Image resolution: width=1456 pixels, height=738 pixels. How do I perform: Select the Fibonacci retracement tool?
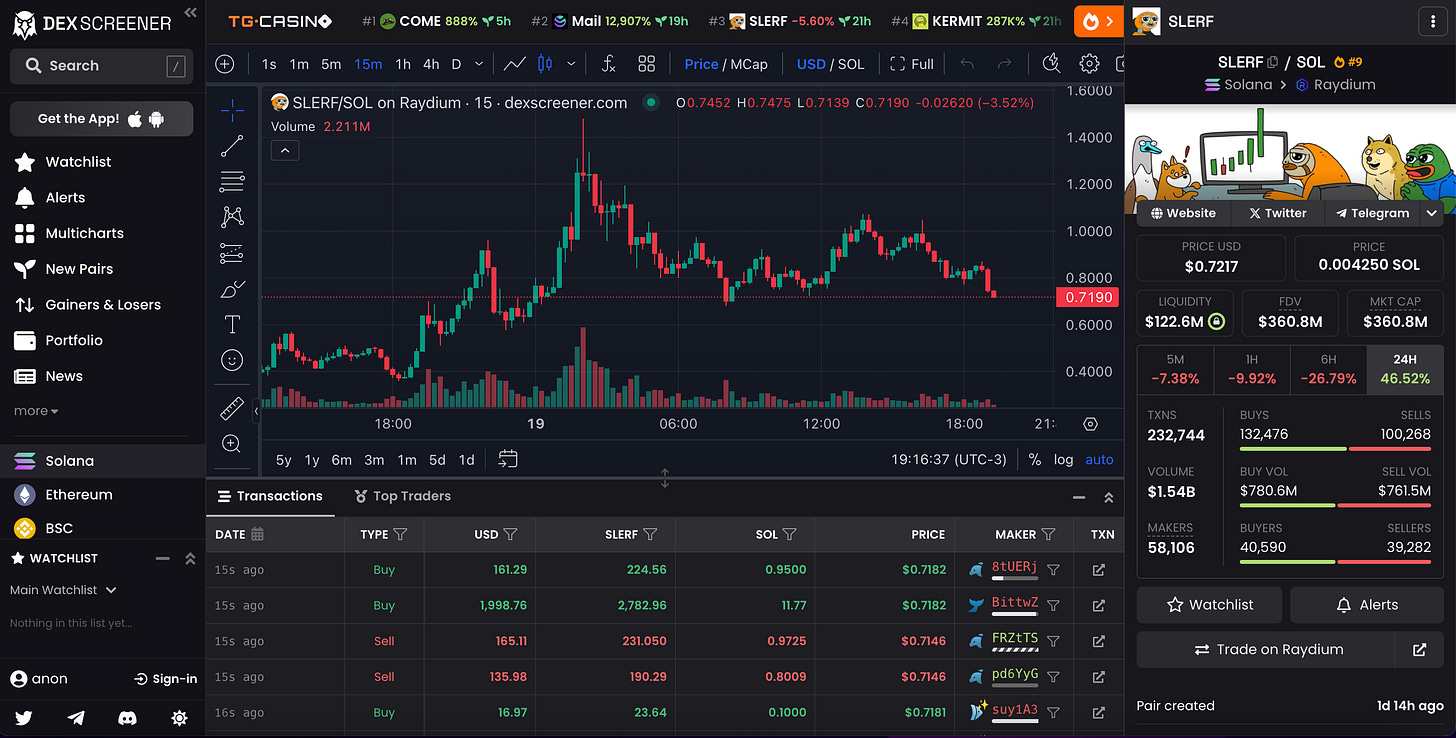[232, 181]
